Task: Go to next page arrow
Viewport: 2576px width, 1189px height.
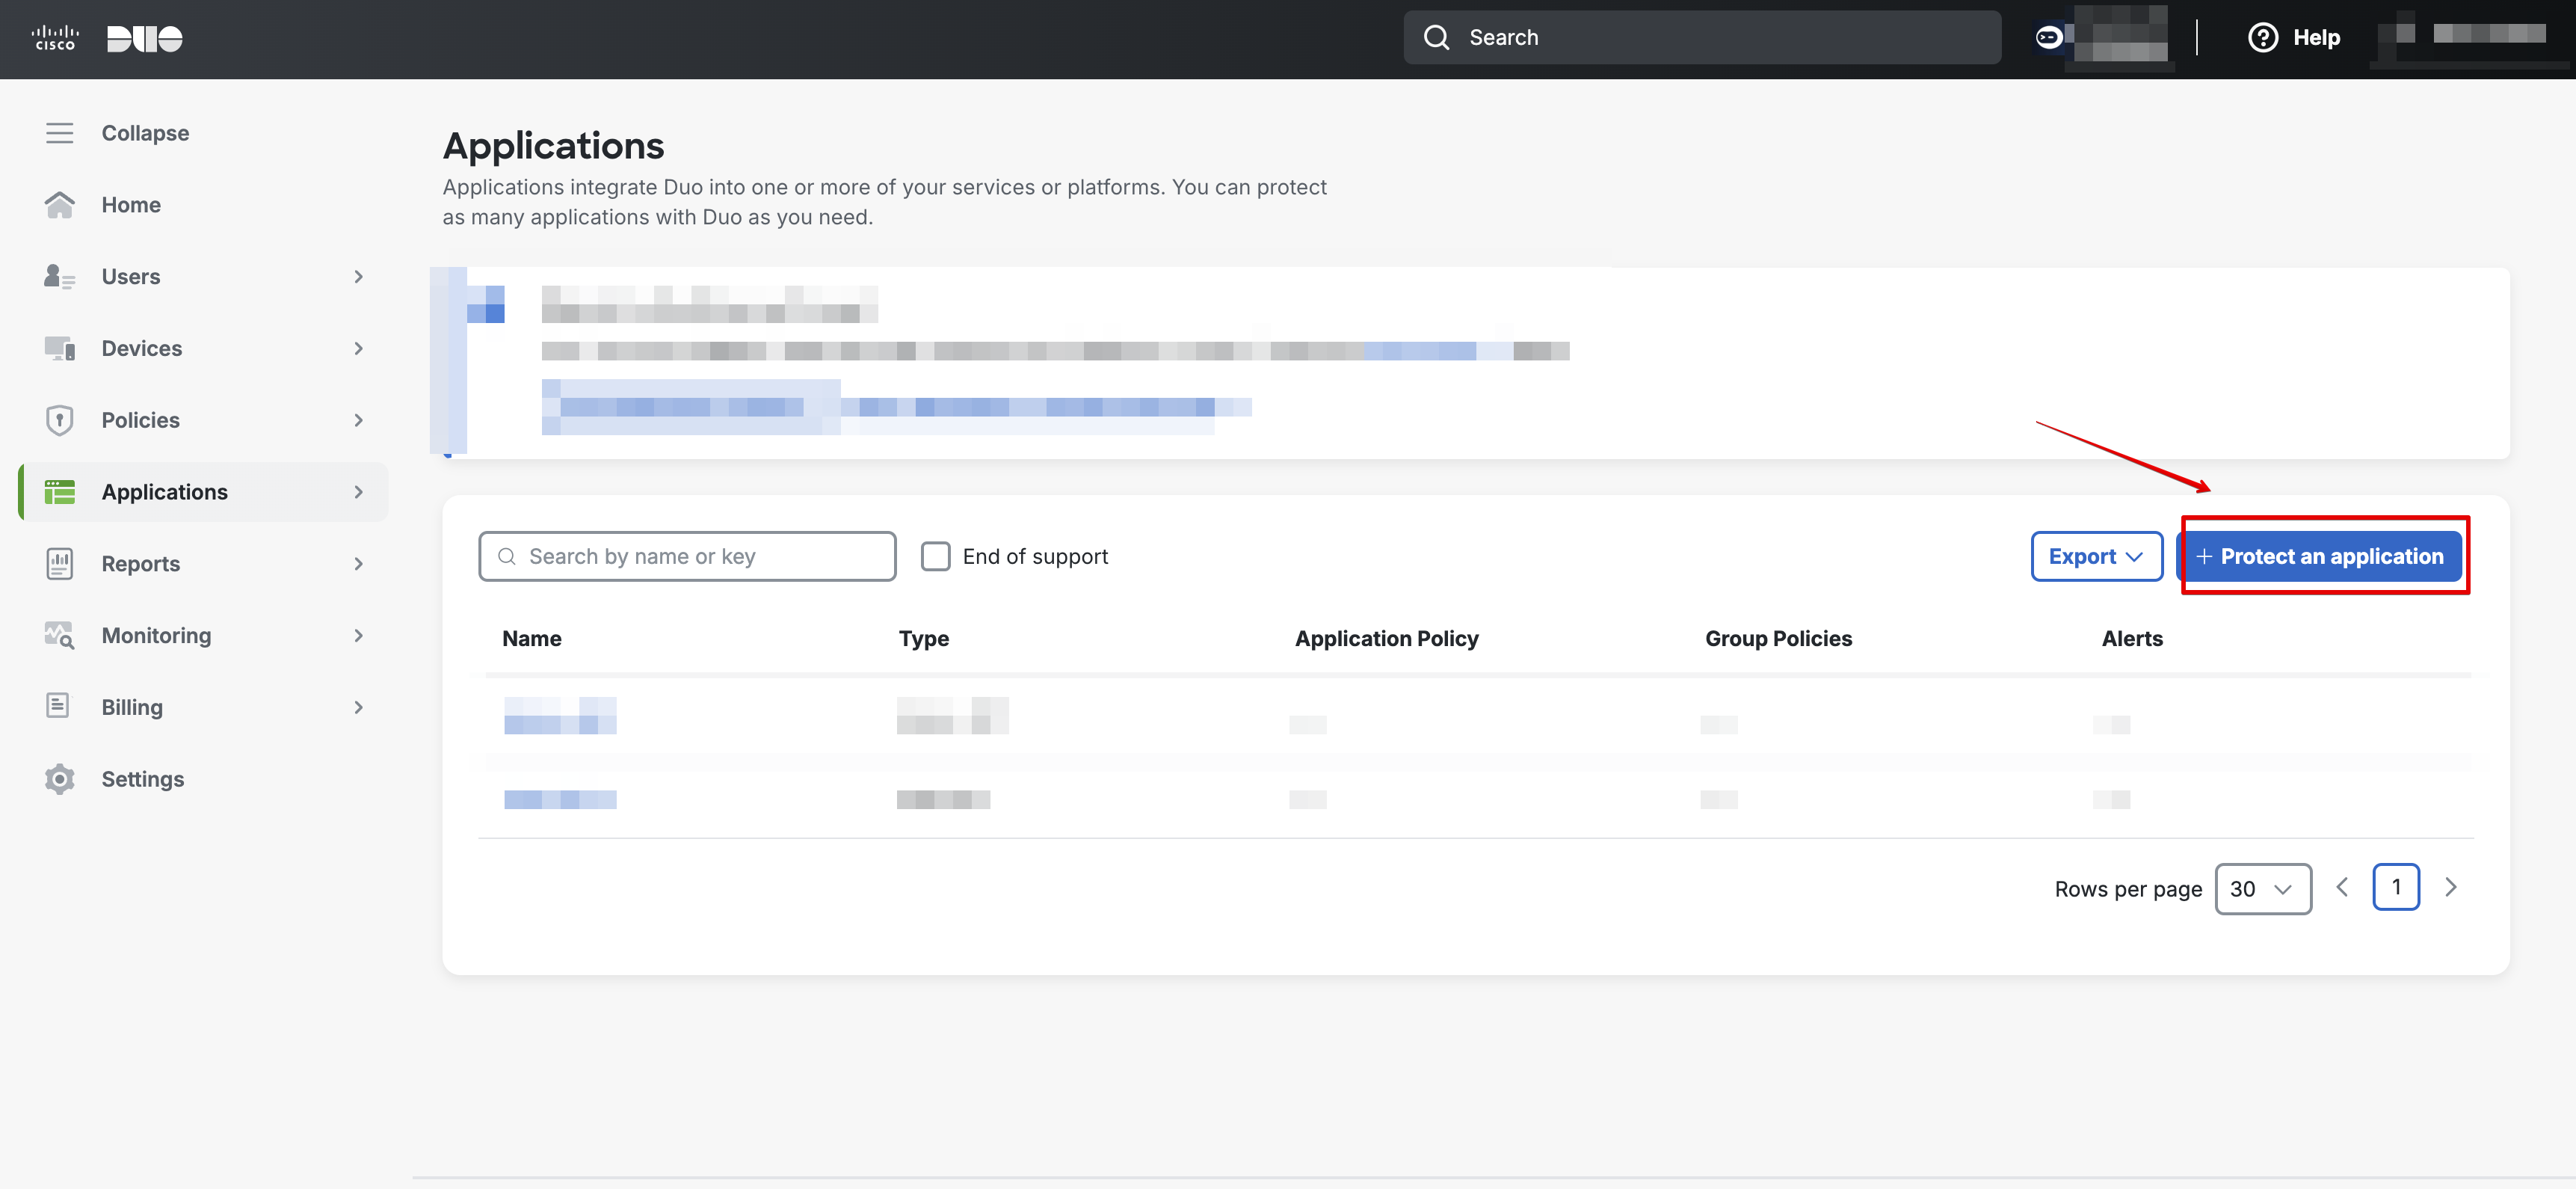Action: click(x=2450, y=887)
